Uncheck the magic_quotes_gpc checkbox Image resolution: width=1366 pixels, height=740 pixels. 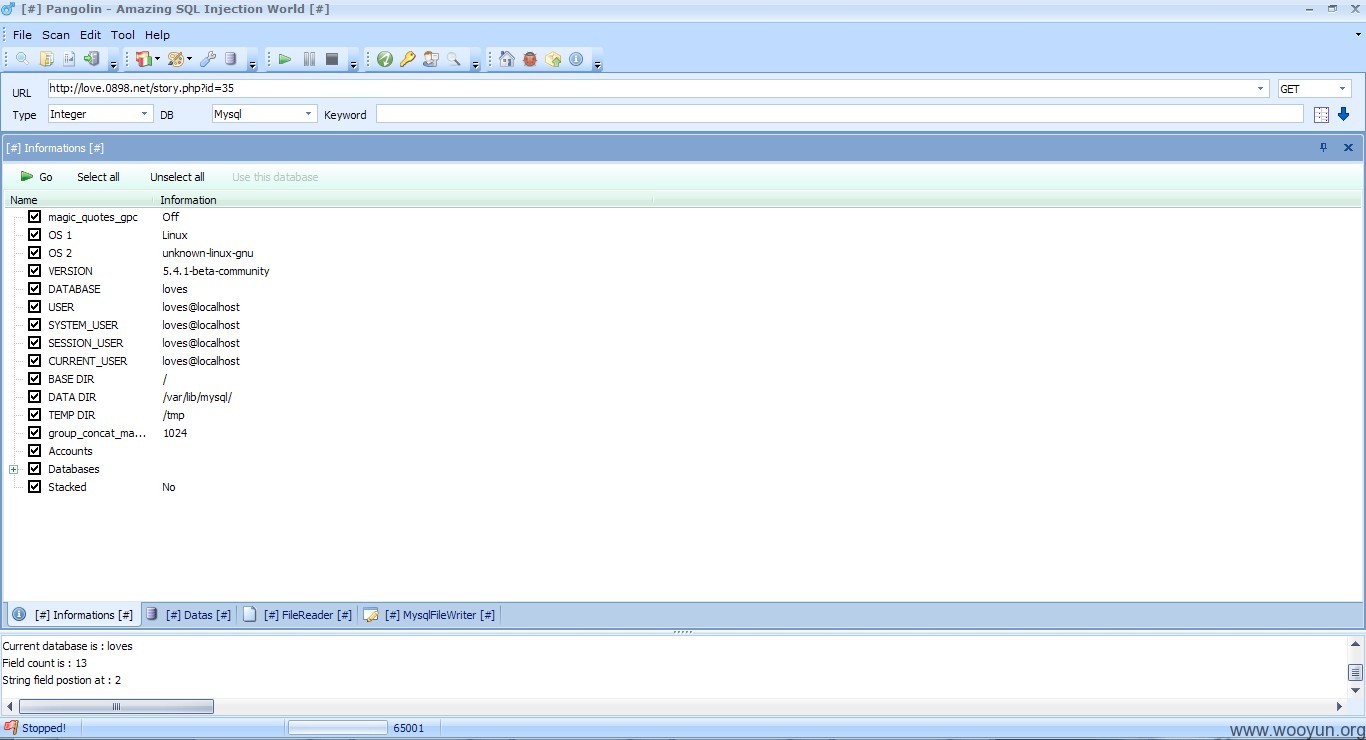pyautogui.click(x=35, y=217)
